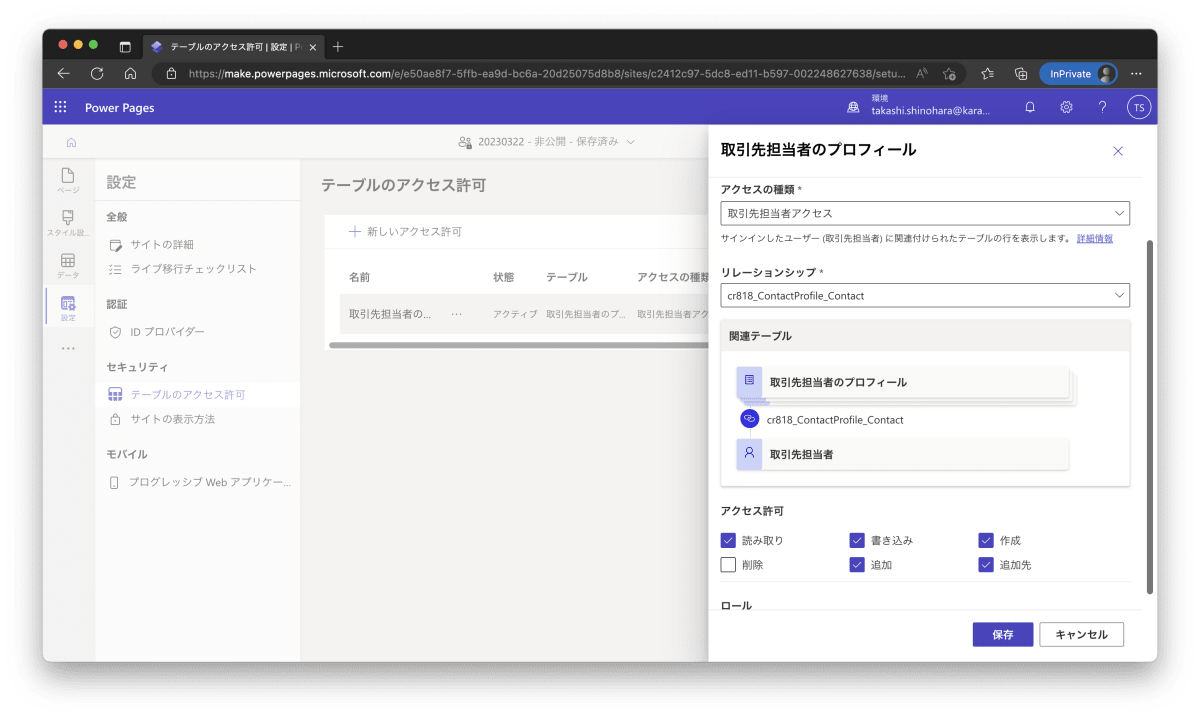The height and width of the screenshot is (718, 1200).
Task: Reload the page with refresh icon
Action: point(97,73)
